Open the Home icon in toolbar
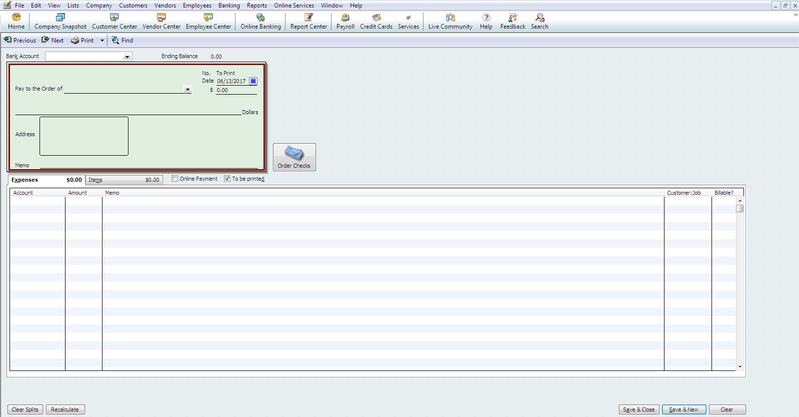 click(x=16, y=21)
